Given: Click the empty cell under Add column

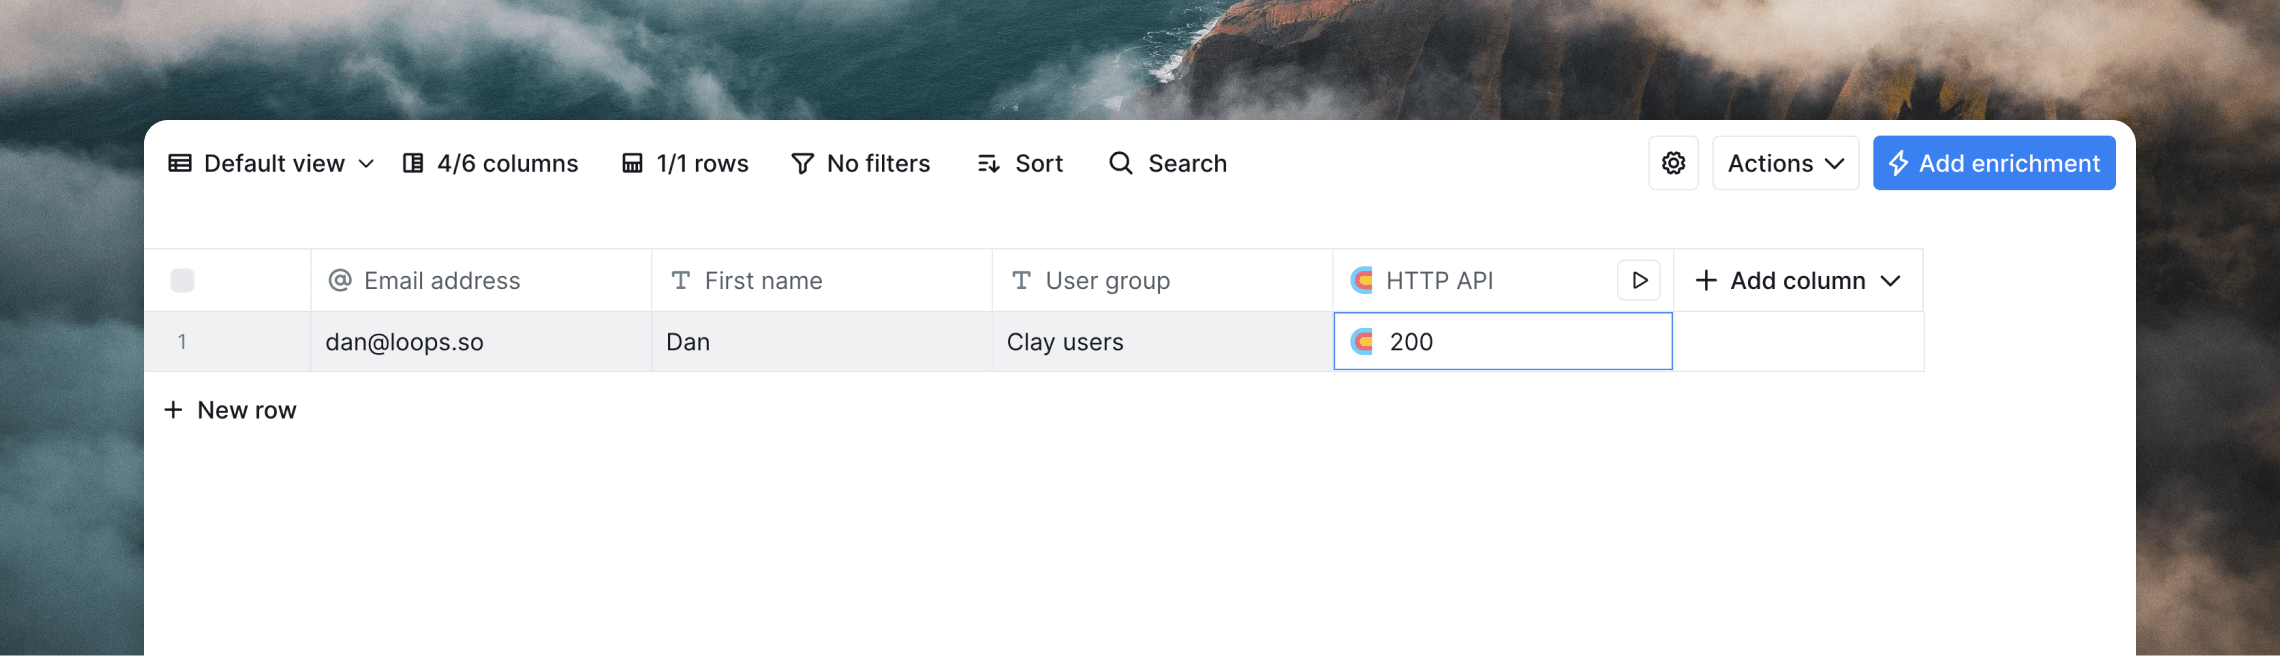Looking at the screenshot, I should [1799, 342].
